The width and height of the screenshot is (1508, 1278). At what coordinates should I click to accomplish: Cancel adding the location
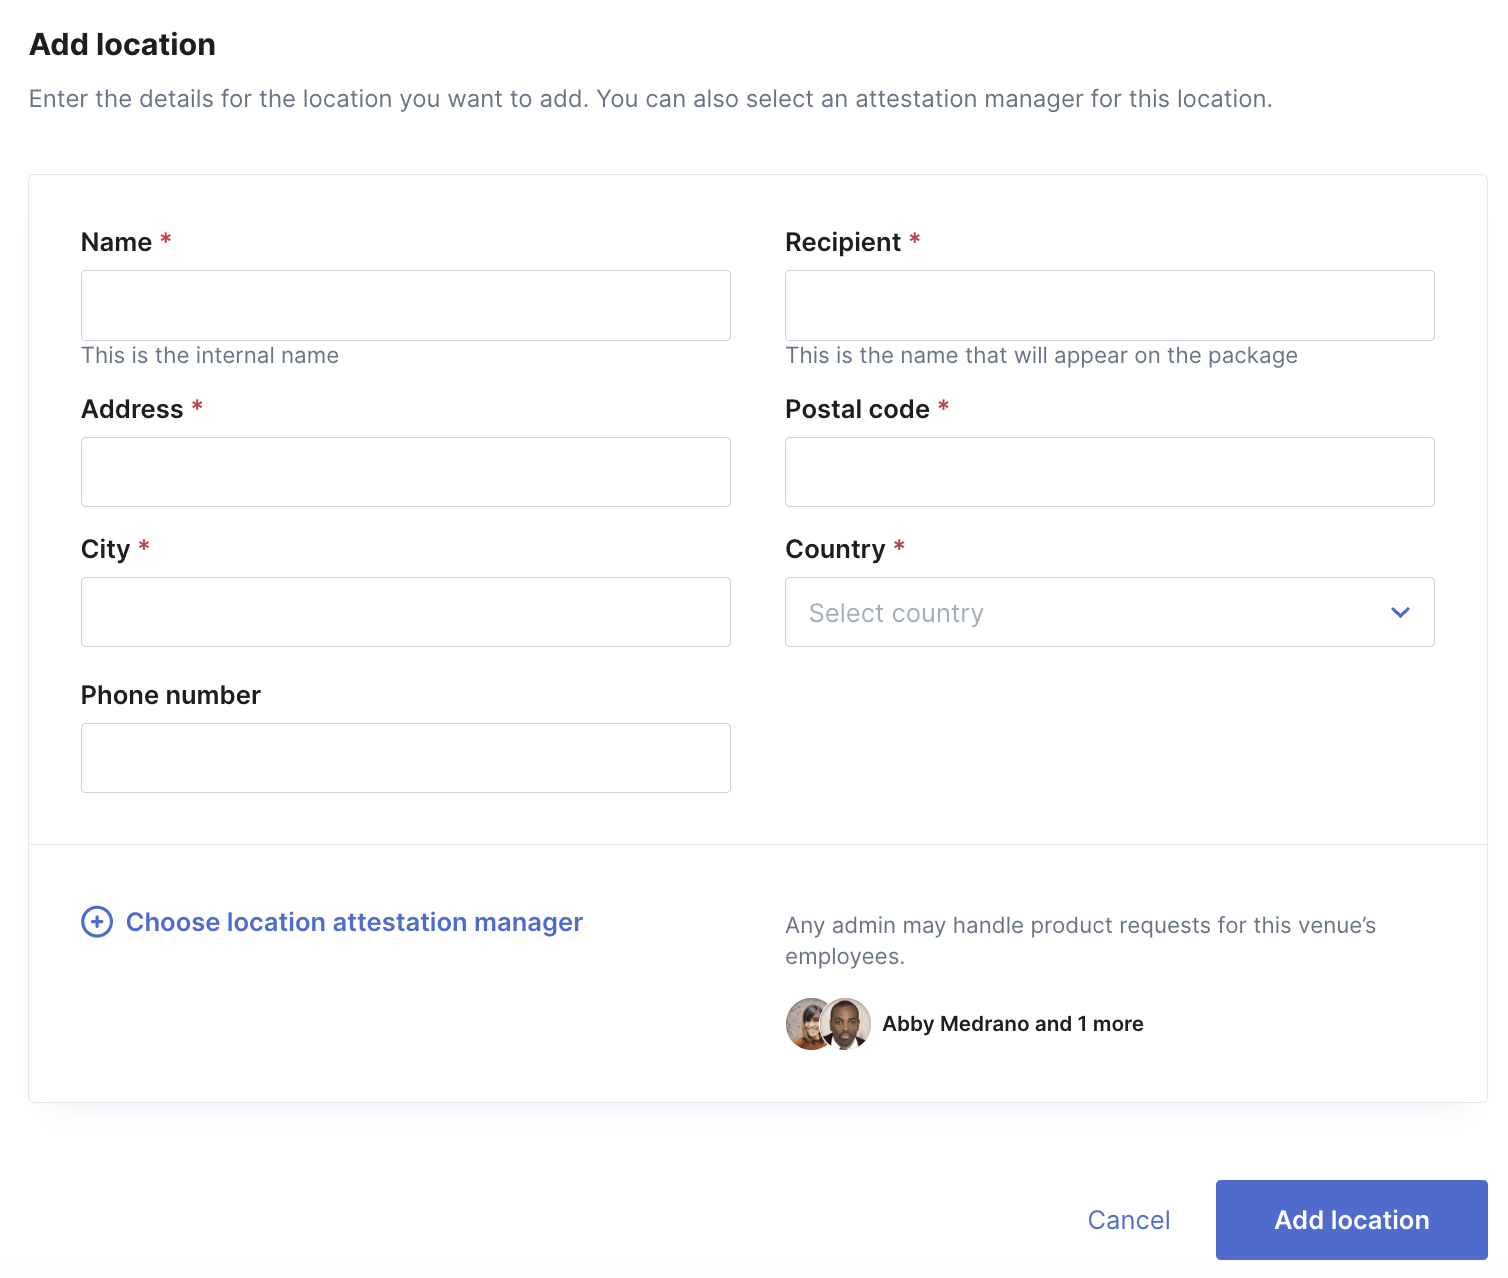tap(1129, 1220)
